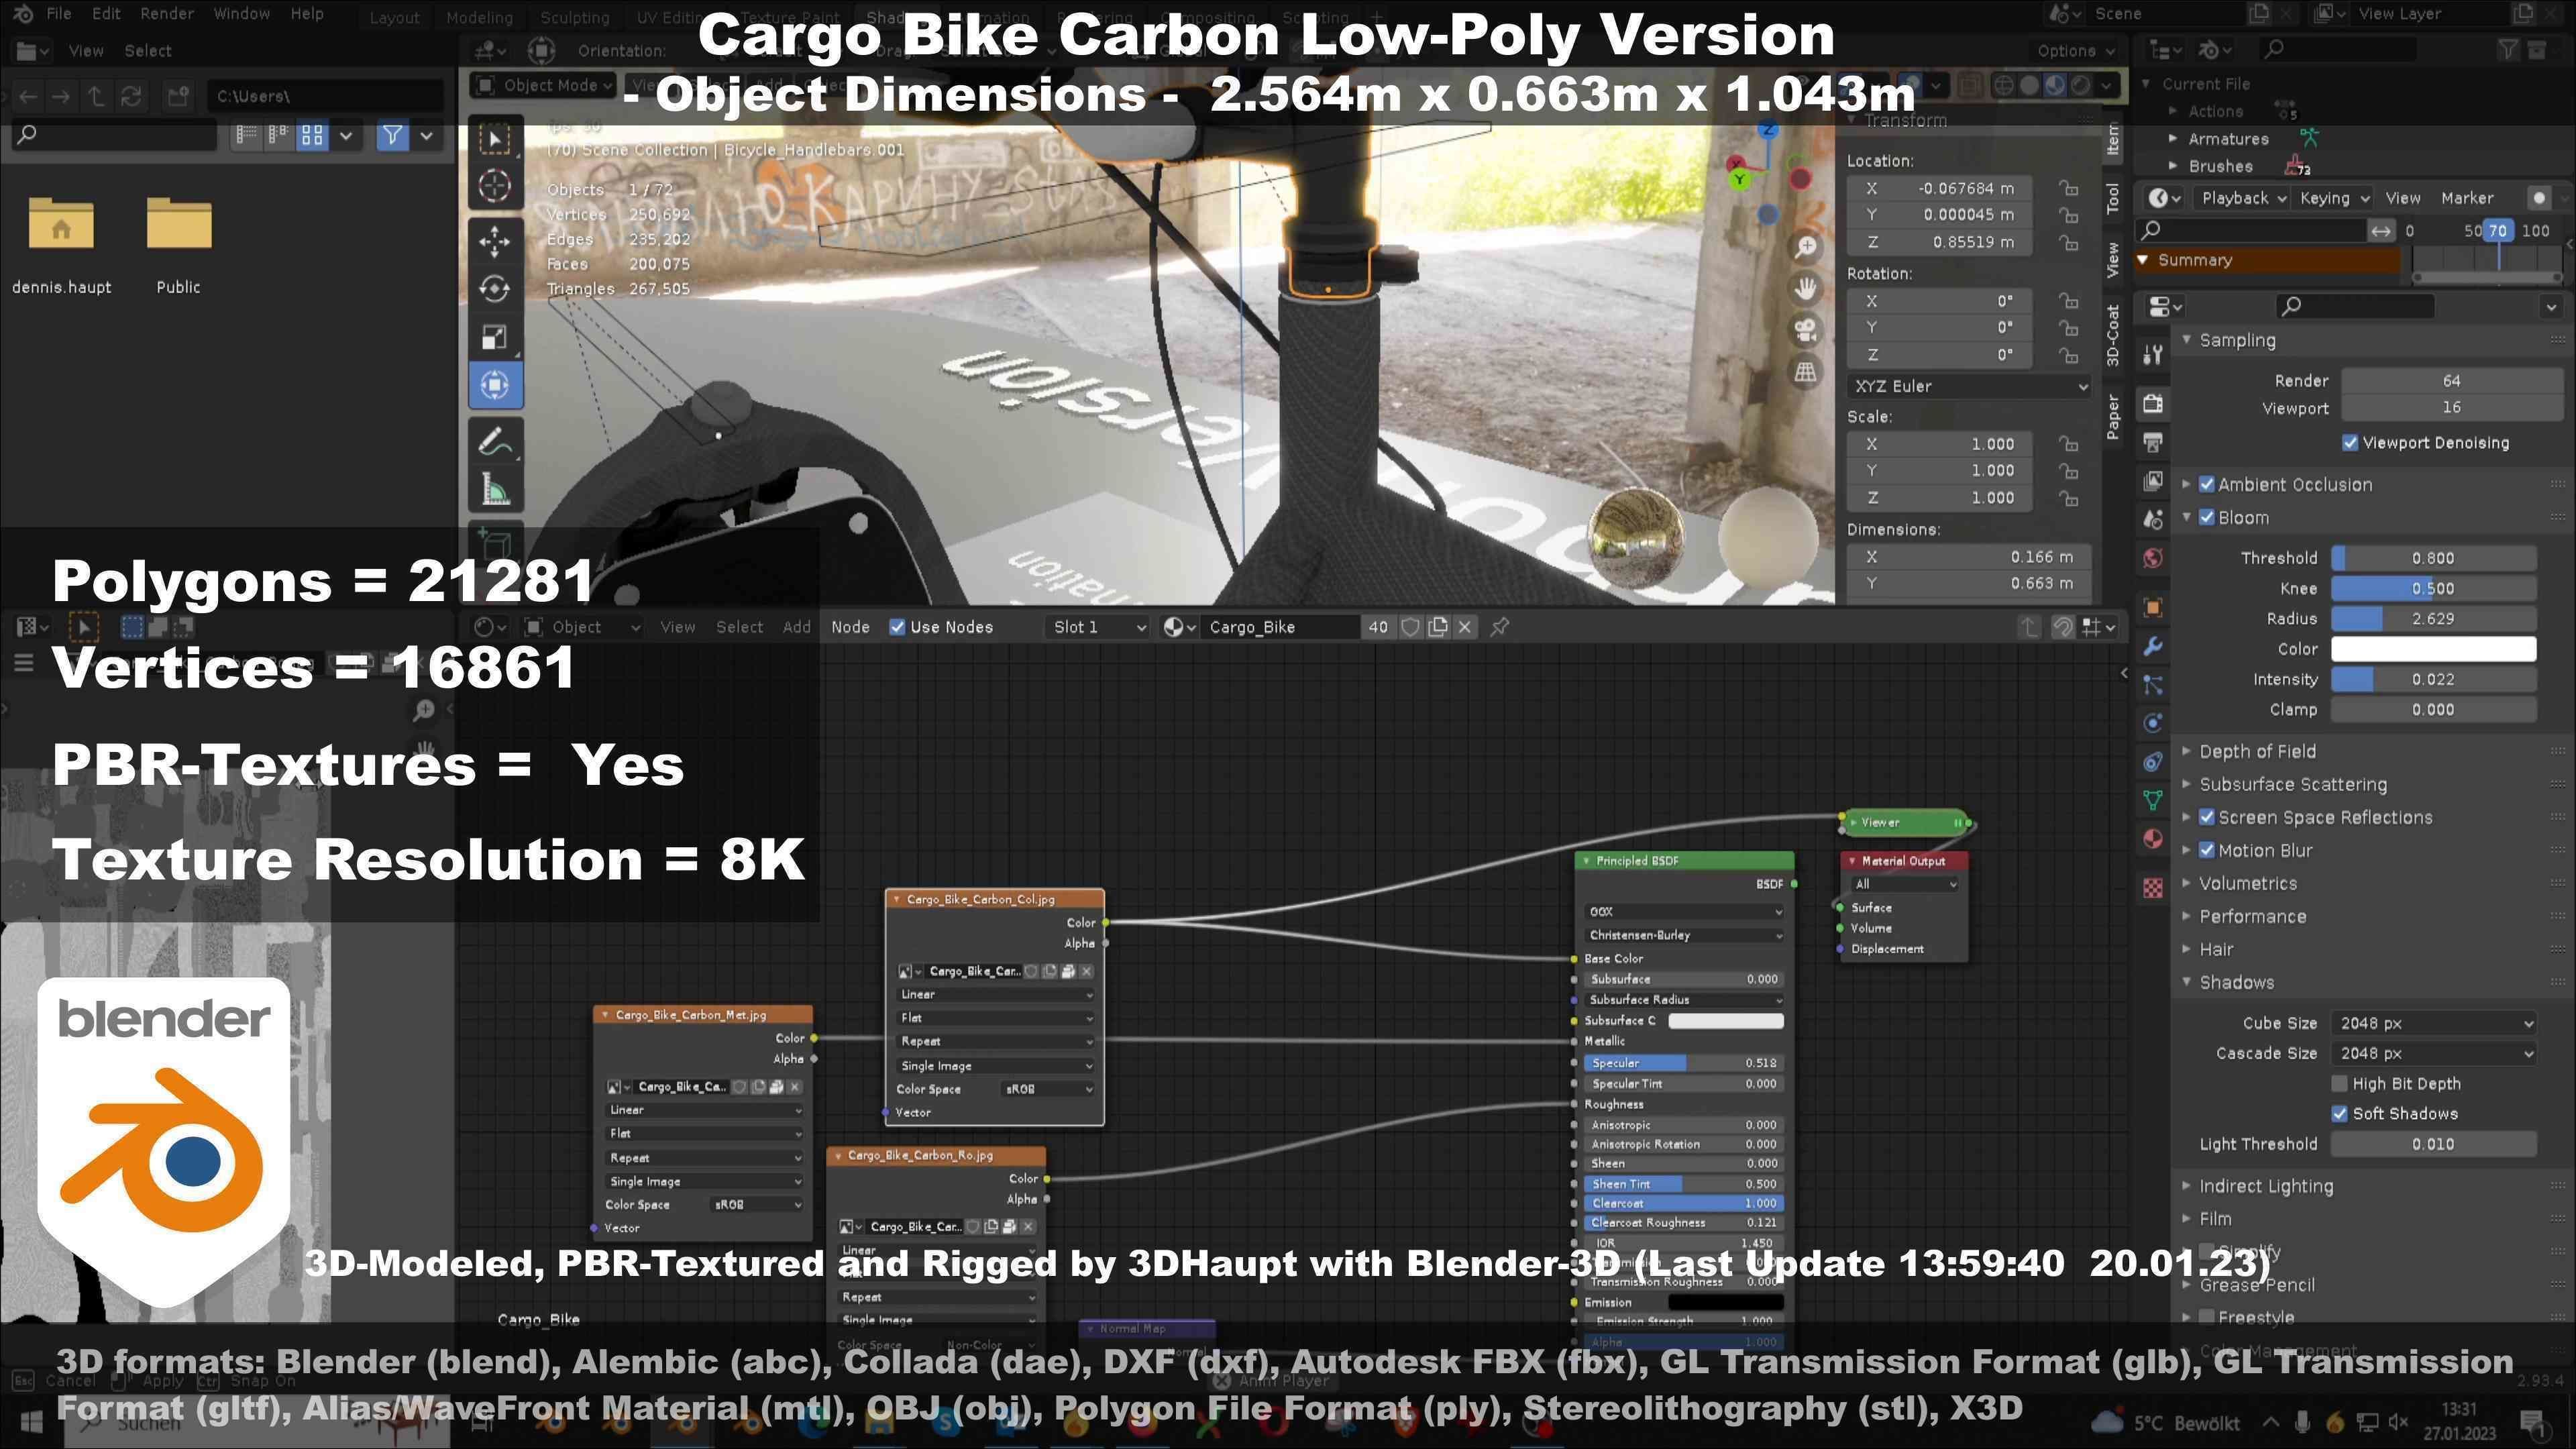Open the Render menu
Viewport: 2576px width, 1449px height.
(166, 14)
